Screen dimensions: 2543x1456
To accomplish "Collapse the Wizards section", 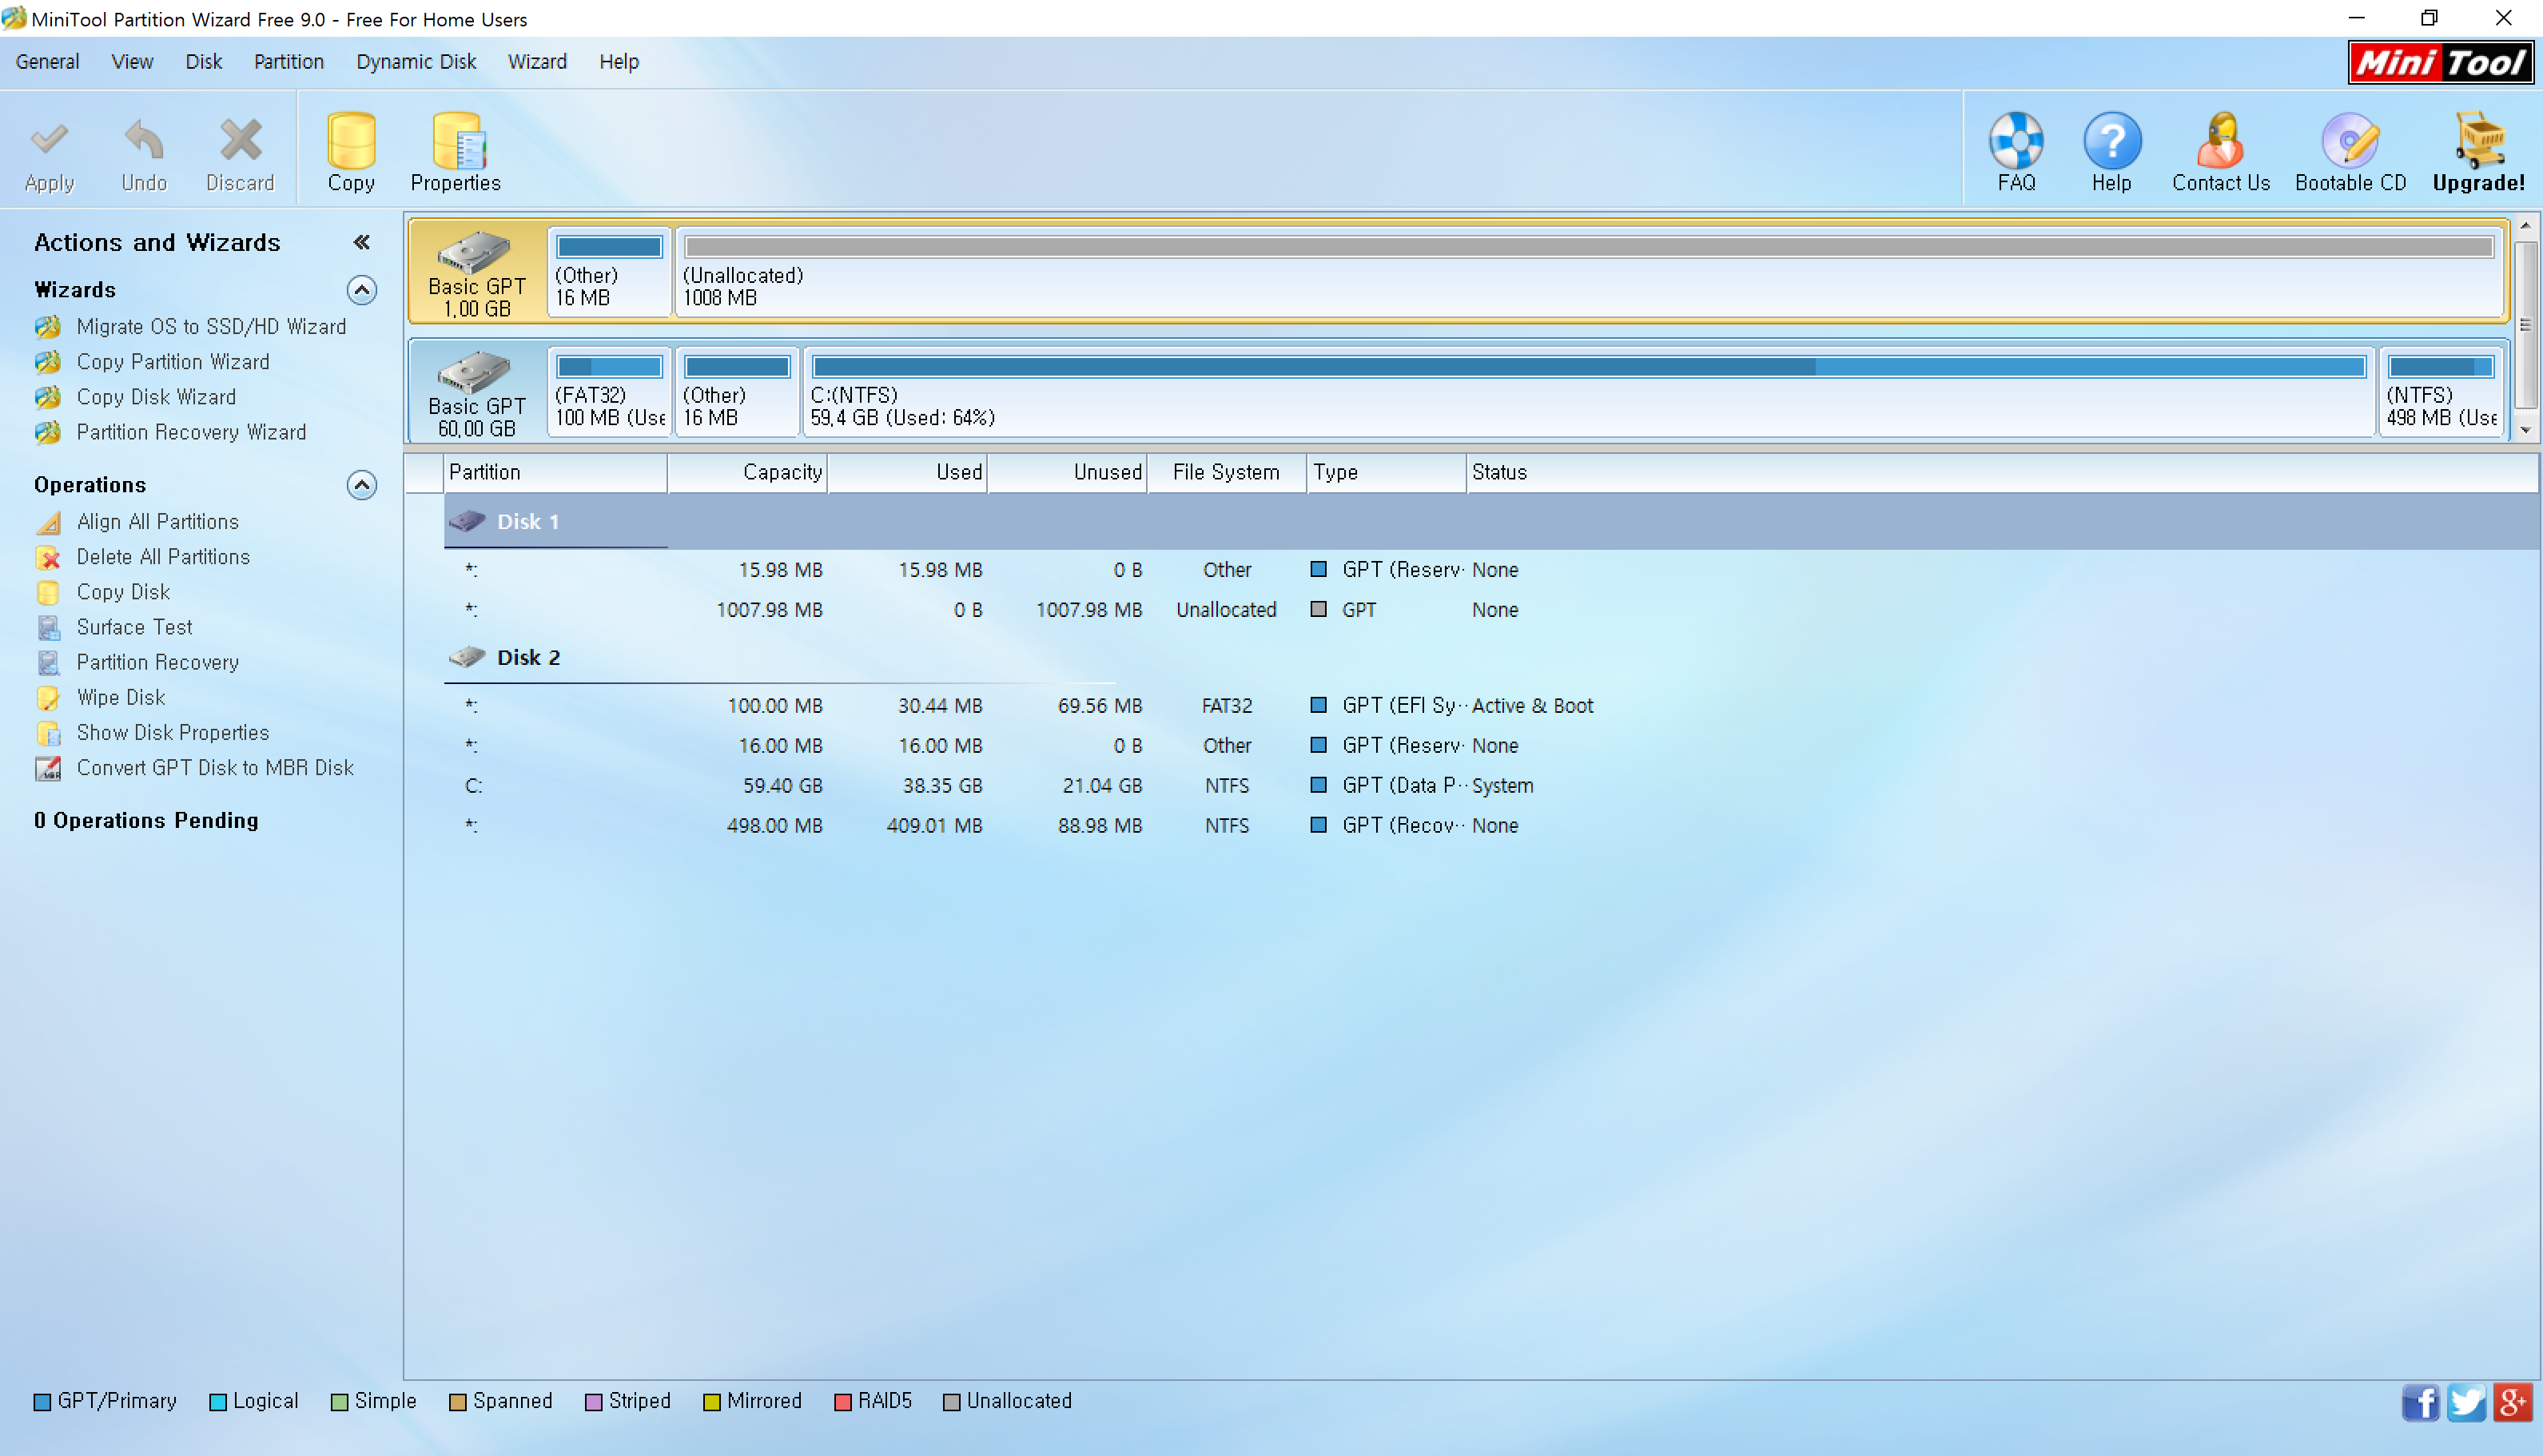I will 361,290.
